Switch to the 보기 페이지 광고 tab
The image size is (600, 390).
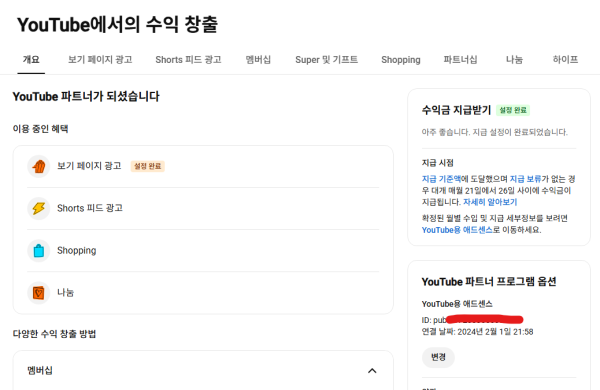(x=100, y=60)
